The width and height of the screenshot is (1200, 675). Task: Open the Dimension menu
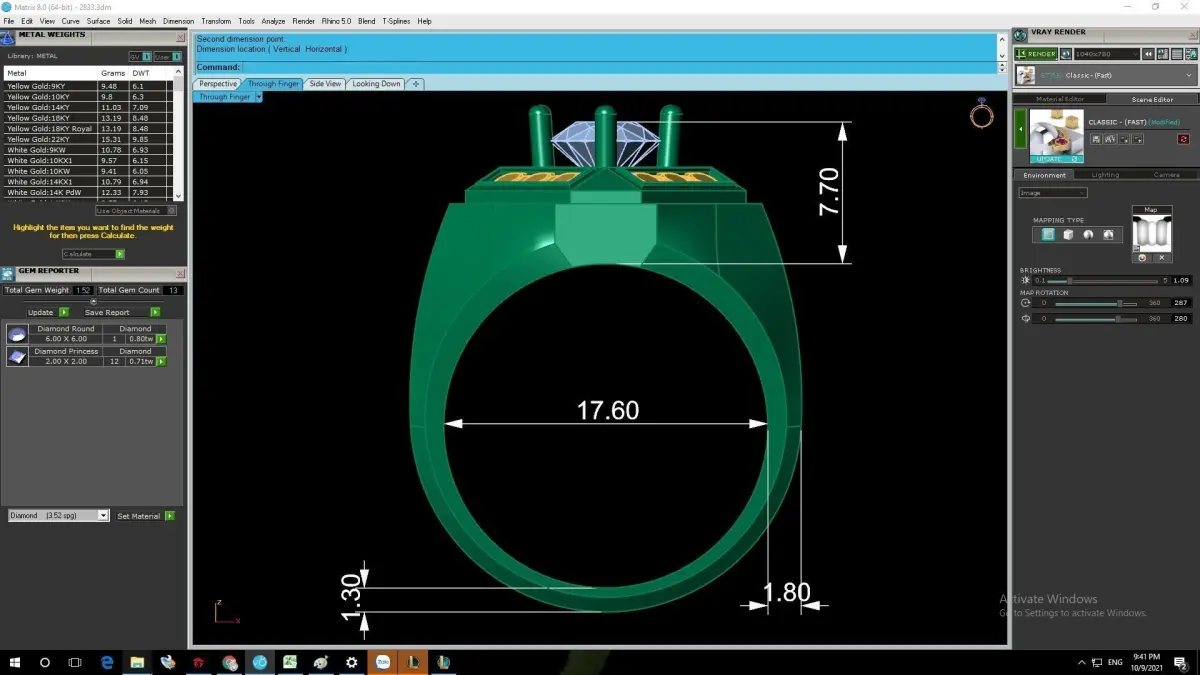click(x=179, y=21)
